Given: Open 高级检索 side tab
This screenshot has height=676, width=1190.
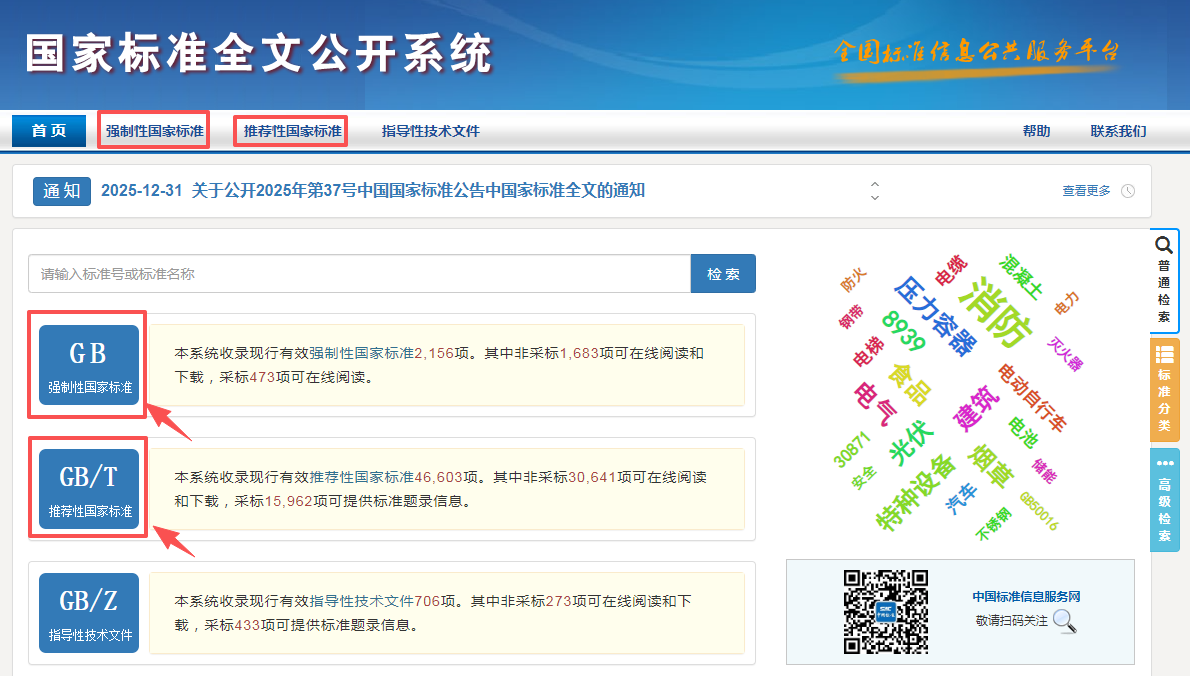Looking at the screenshot, I should pos(1164,499).
